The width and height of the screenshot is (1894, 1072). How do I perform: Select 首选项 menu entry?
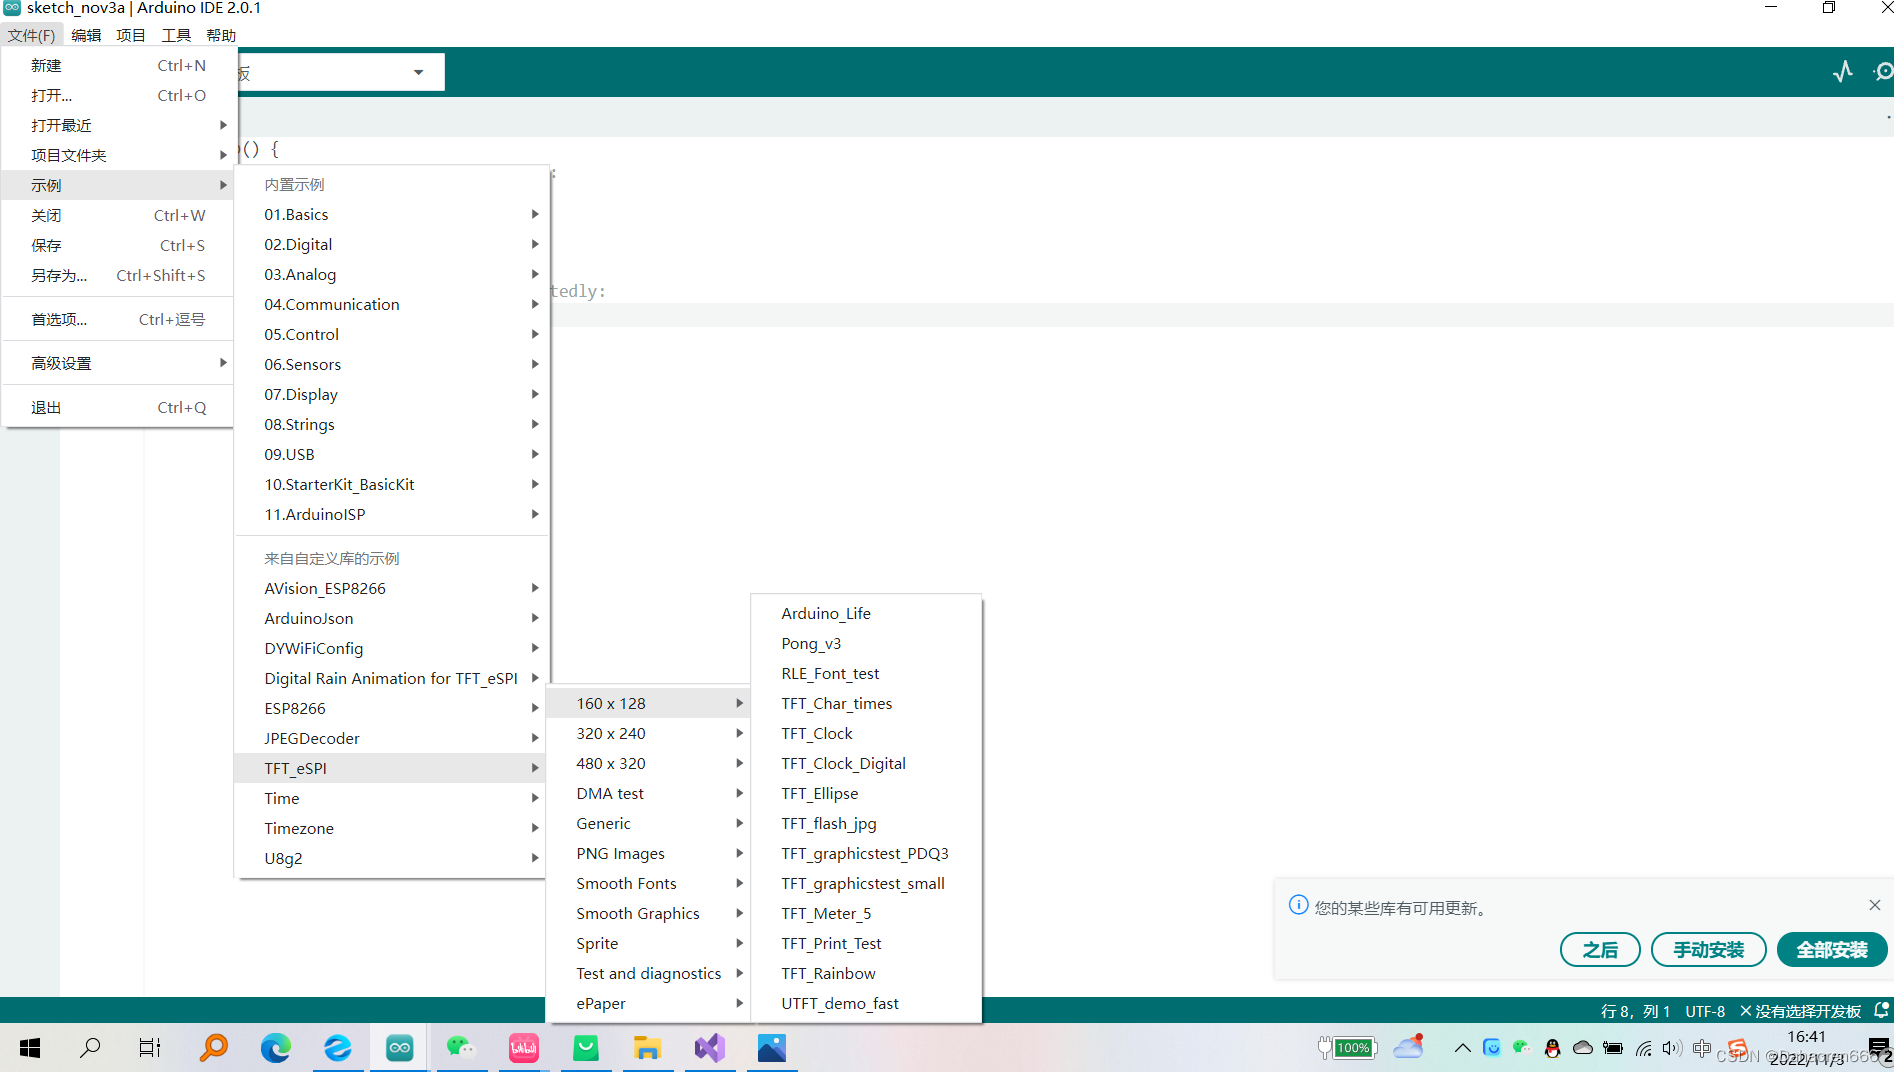118,319
